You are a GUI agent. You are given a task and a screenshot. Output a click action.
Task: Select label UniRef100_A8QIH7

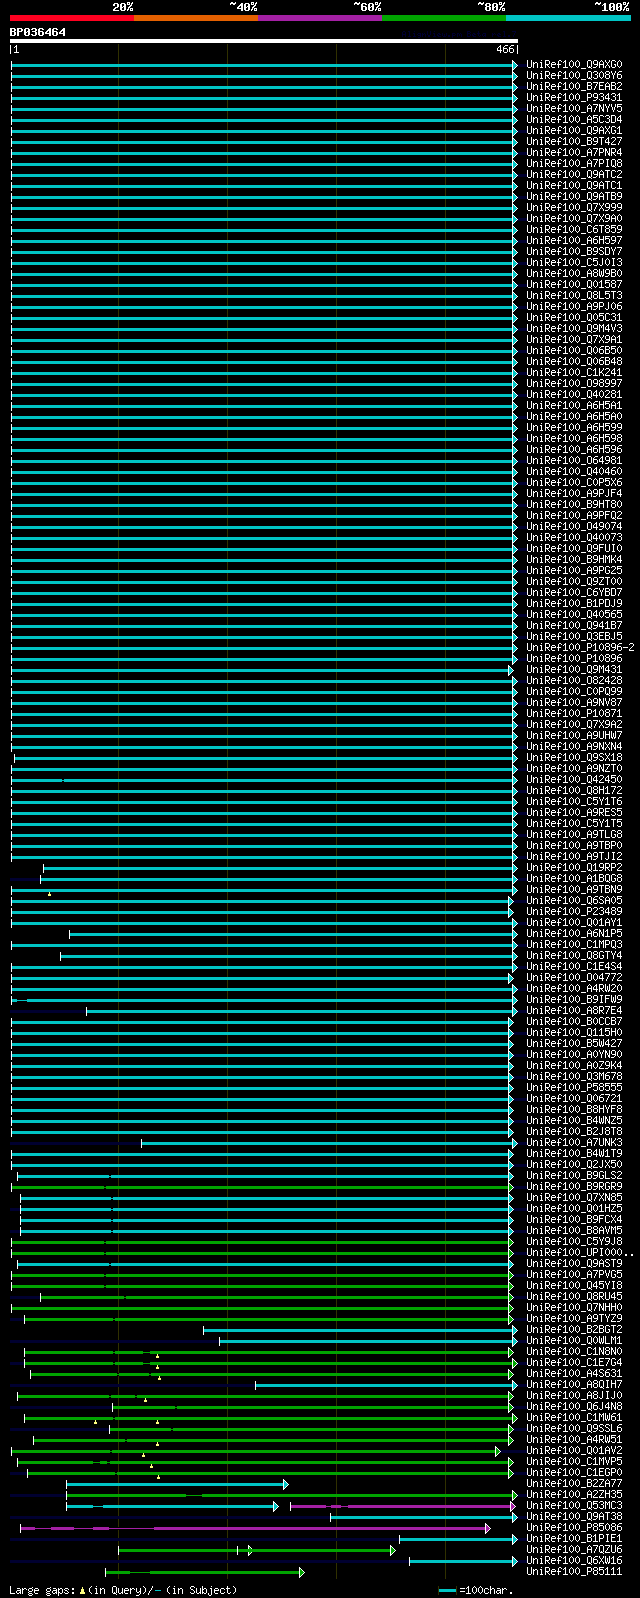point(574,1385)
